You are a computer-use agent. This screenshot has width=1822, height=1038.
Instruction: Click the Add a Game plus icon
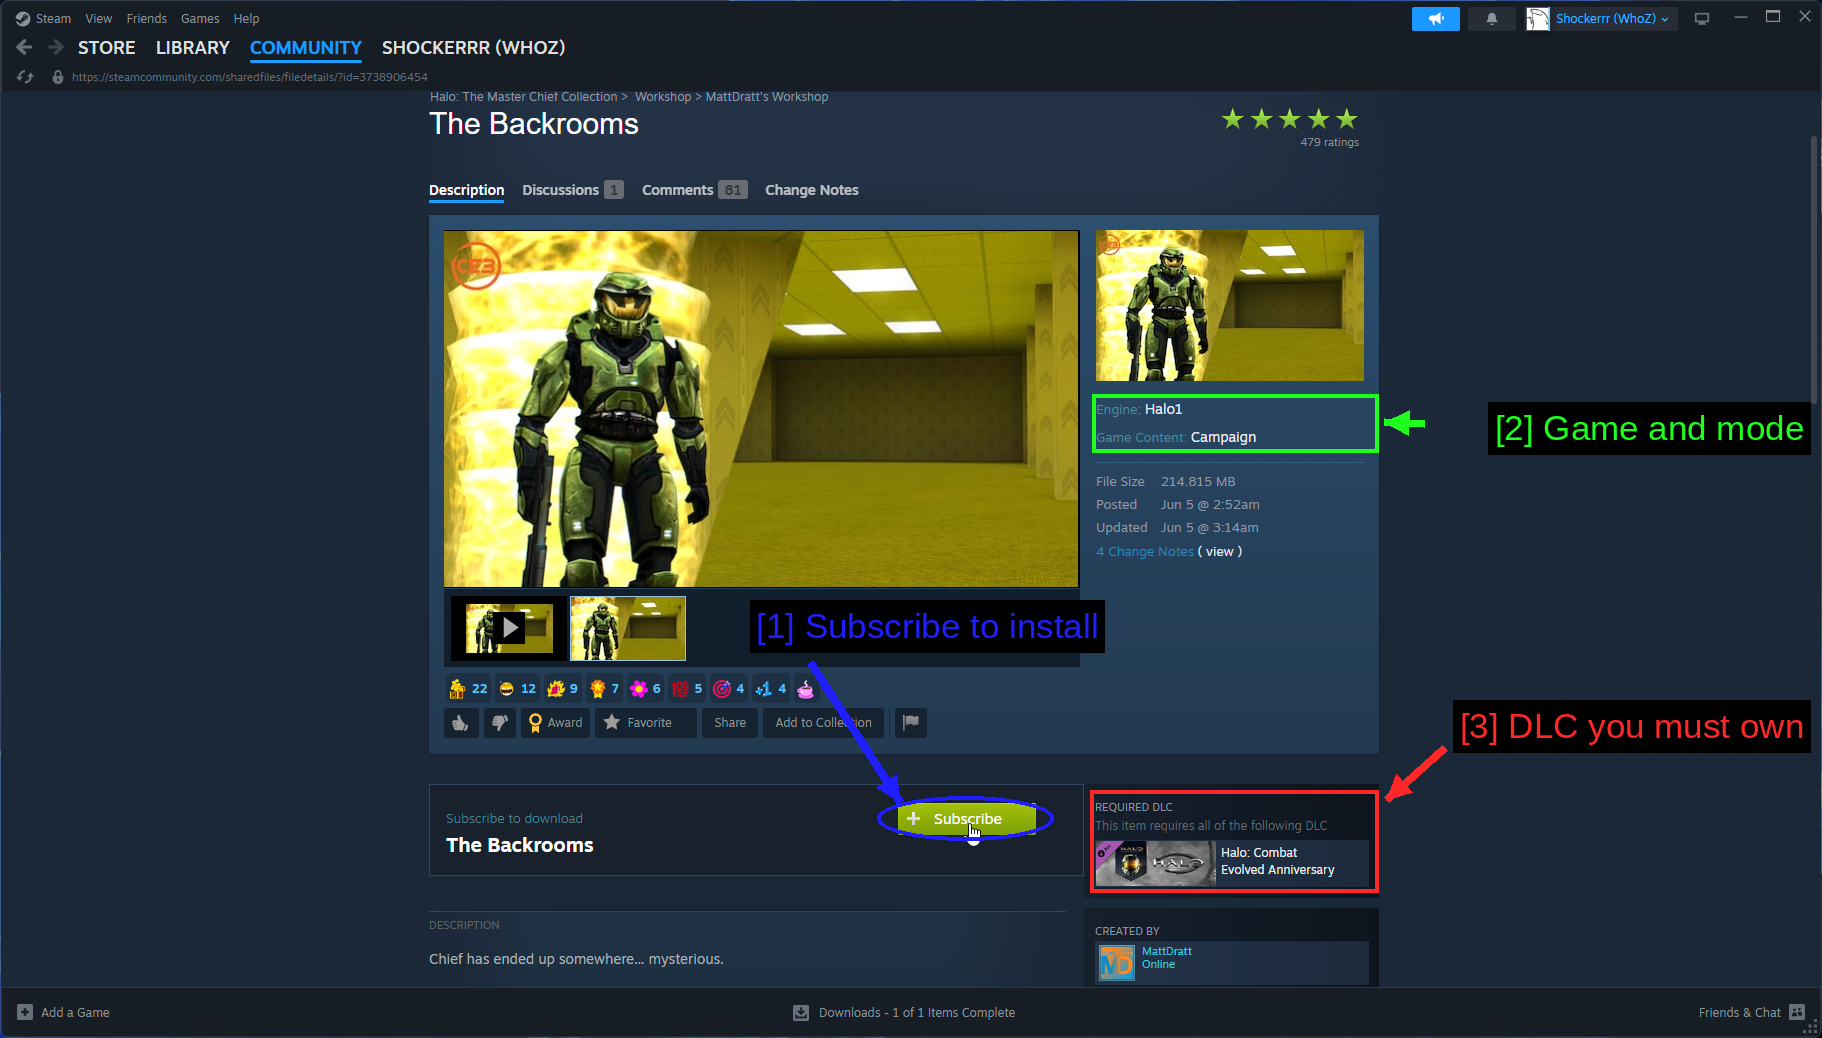(x=25, y=1012)
